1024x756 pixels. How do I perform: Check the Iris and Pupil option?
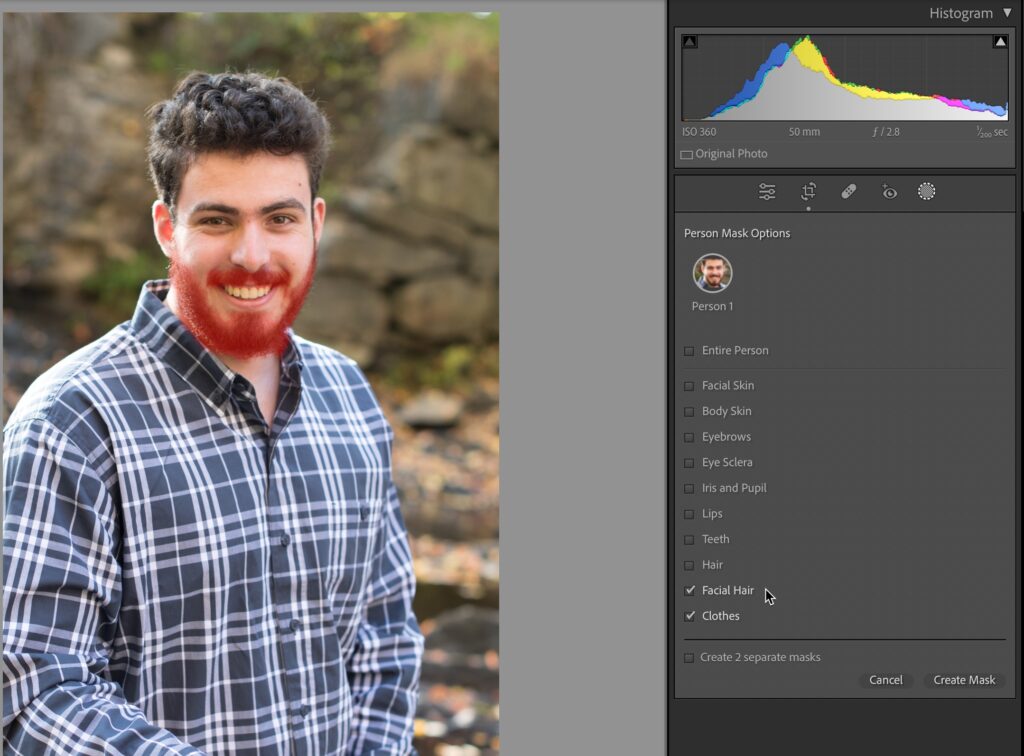click(x=689, y=489)
